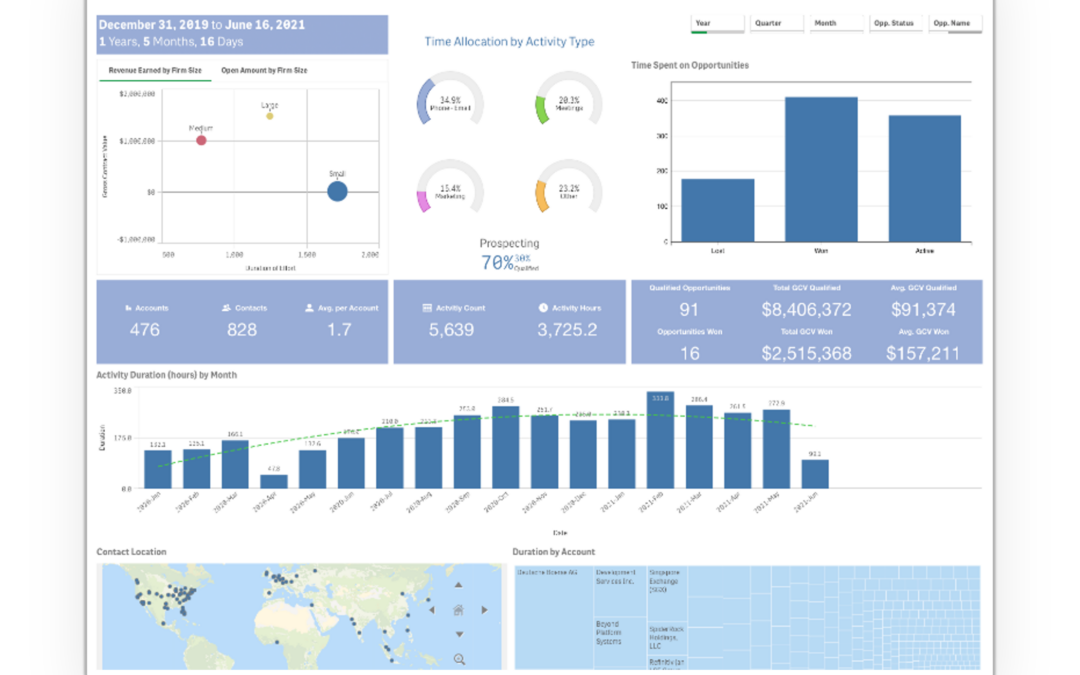Pan the map left with the arrow

(432, 609)
